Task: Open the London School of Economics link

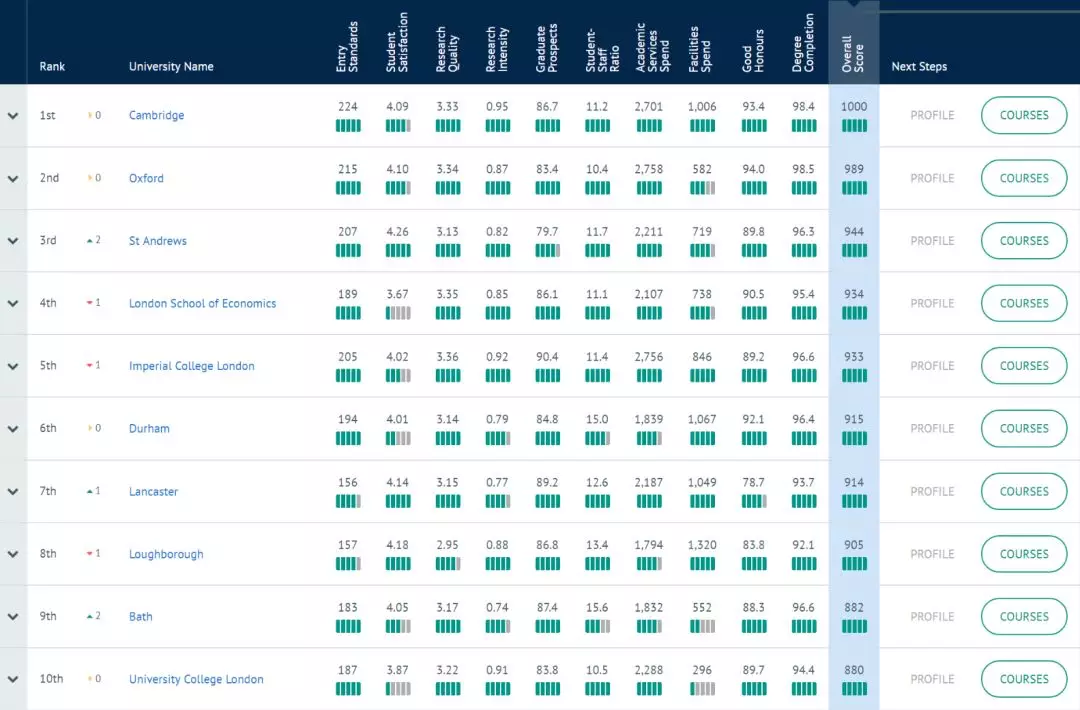Action: click(202, 303)
